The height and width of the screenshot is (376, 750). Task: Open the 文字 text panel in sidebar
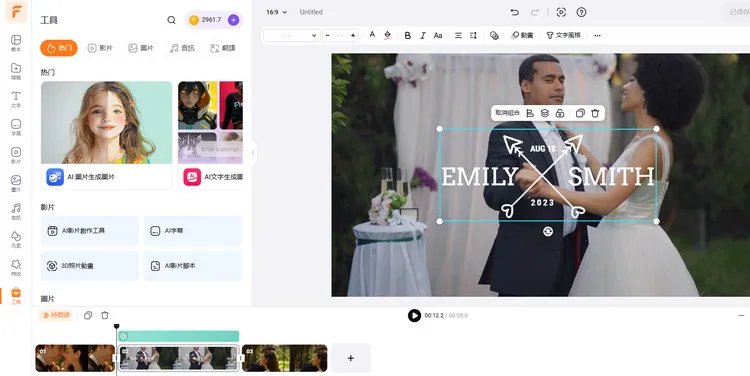pos(16,100)
